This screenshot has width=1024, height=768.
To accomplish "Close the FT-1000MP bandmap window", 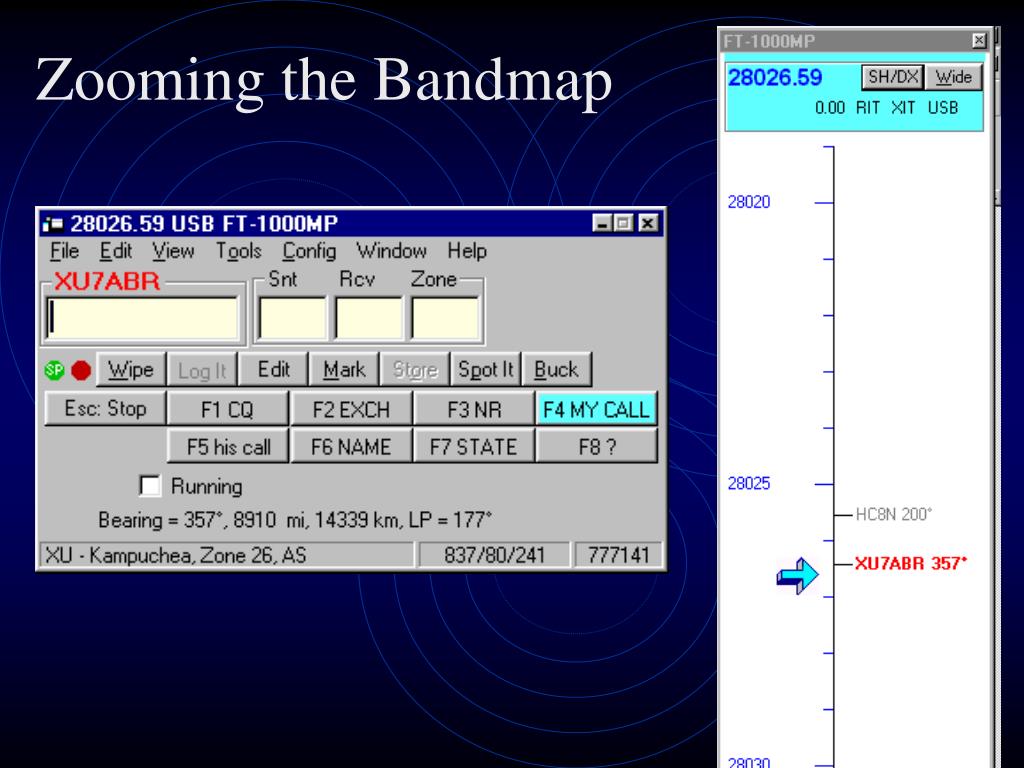I will pyautogui.click(x=978, y=40).
